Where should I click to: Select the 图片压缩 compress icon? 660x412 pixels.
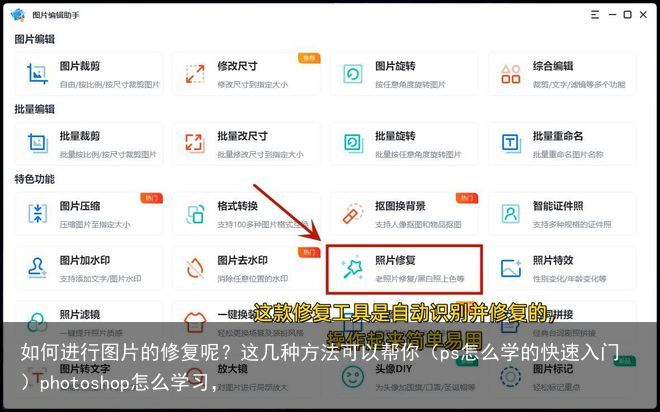coord(37,213)
